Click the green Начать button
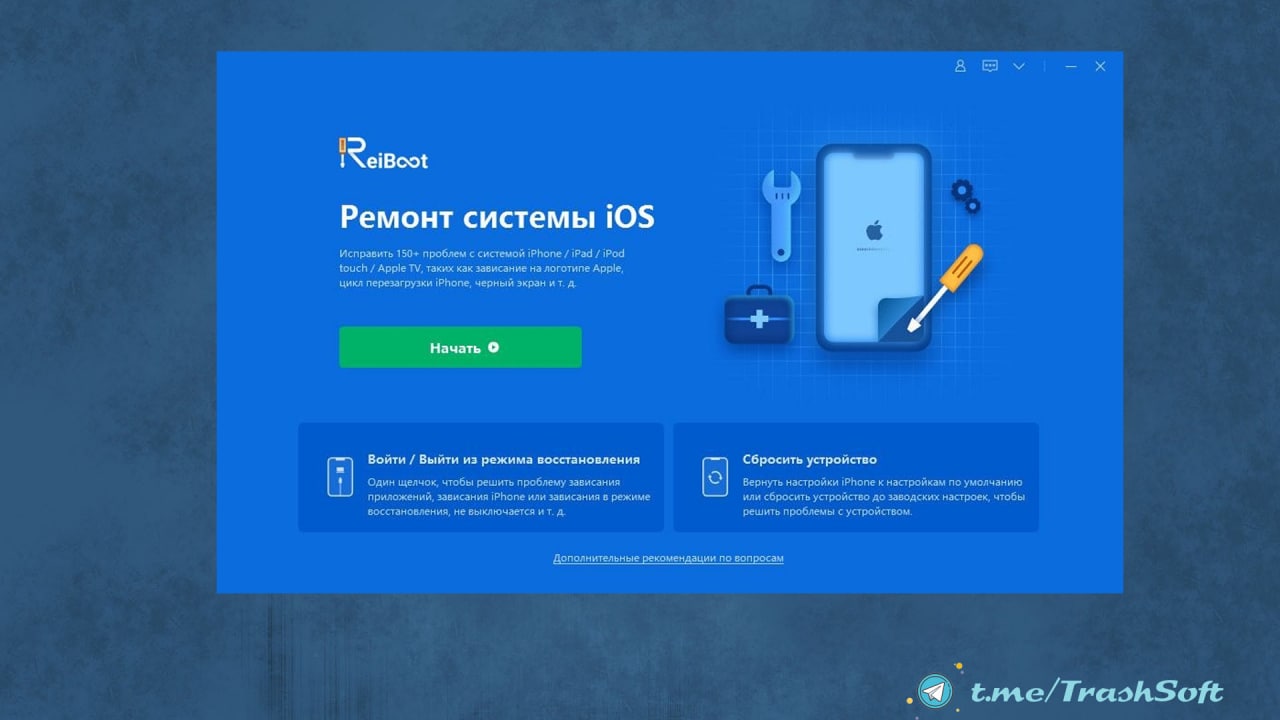Image resolution: width=1280 pixels, height=720 pixels. [460, 347]
